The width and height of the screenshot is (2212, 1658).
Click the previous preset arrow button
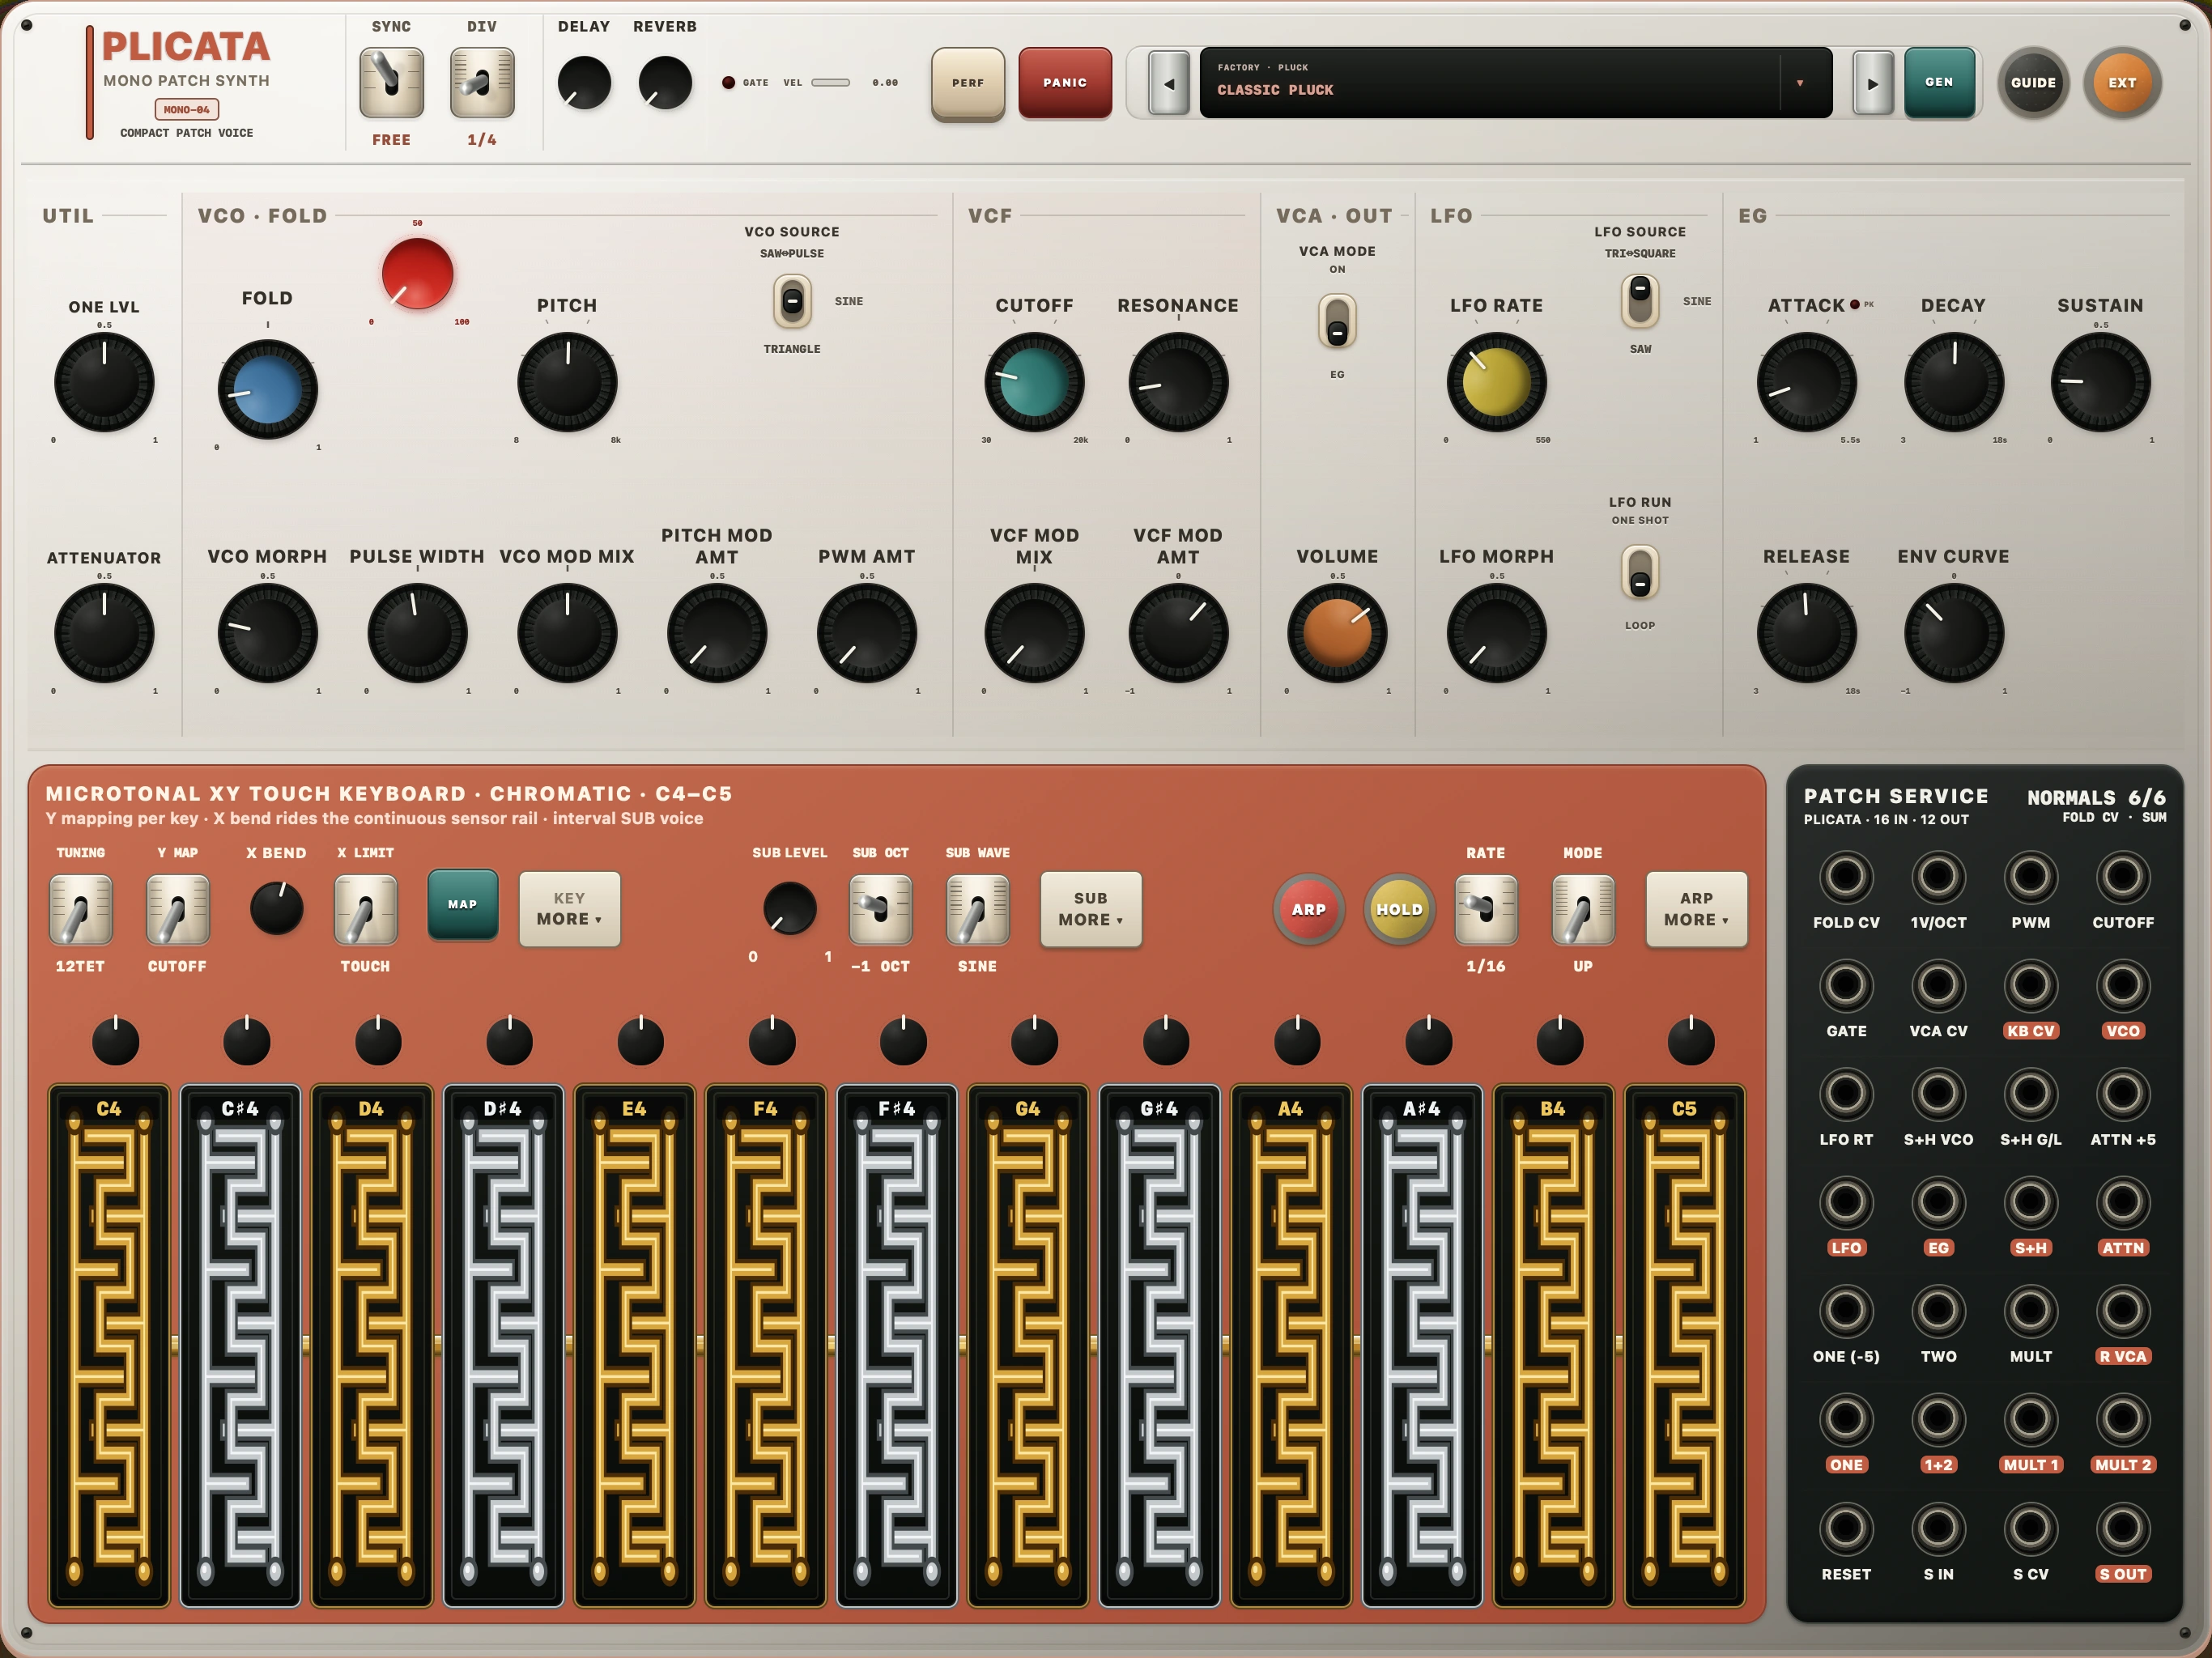tap(1168, 83)
